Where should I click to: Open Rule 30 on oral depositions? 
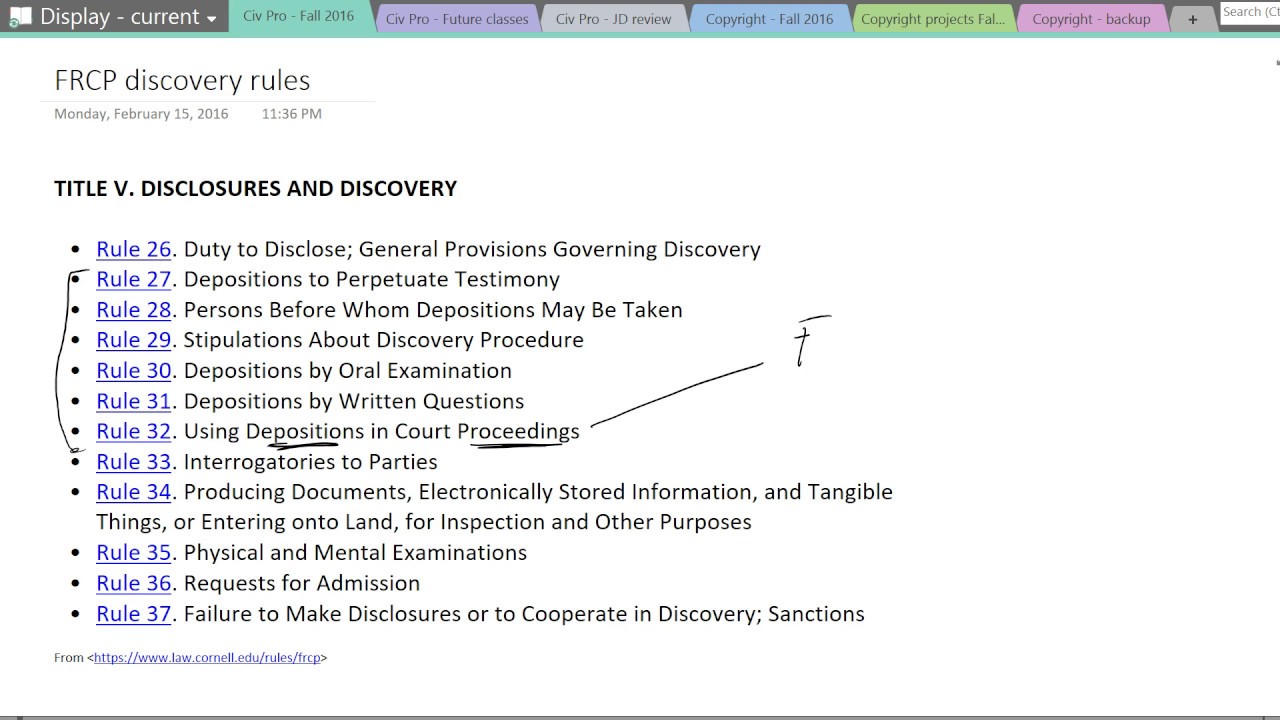[x=134, y=371]
